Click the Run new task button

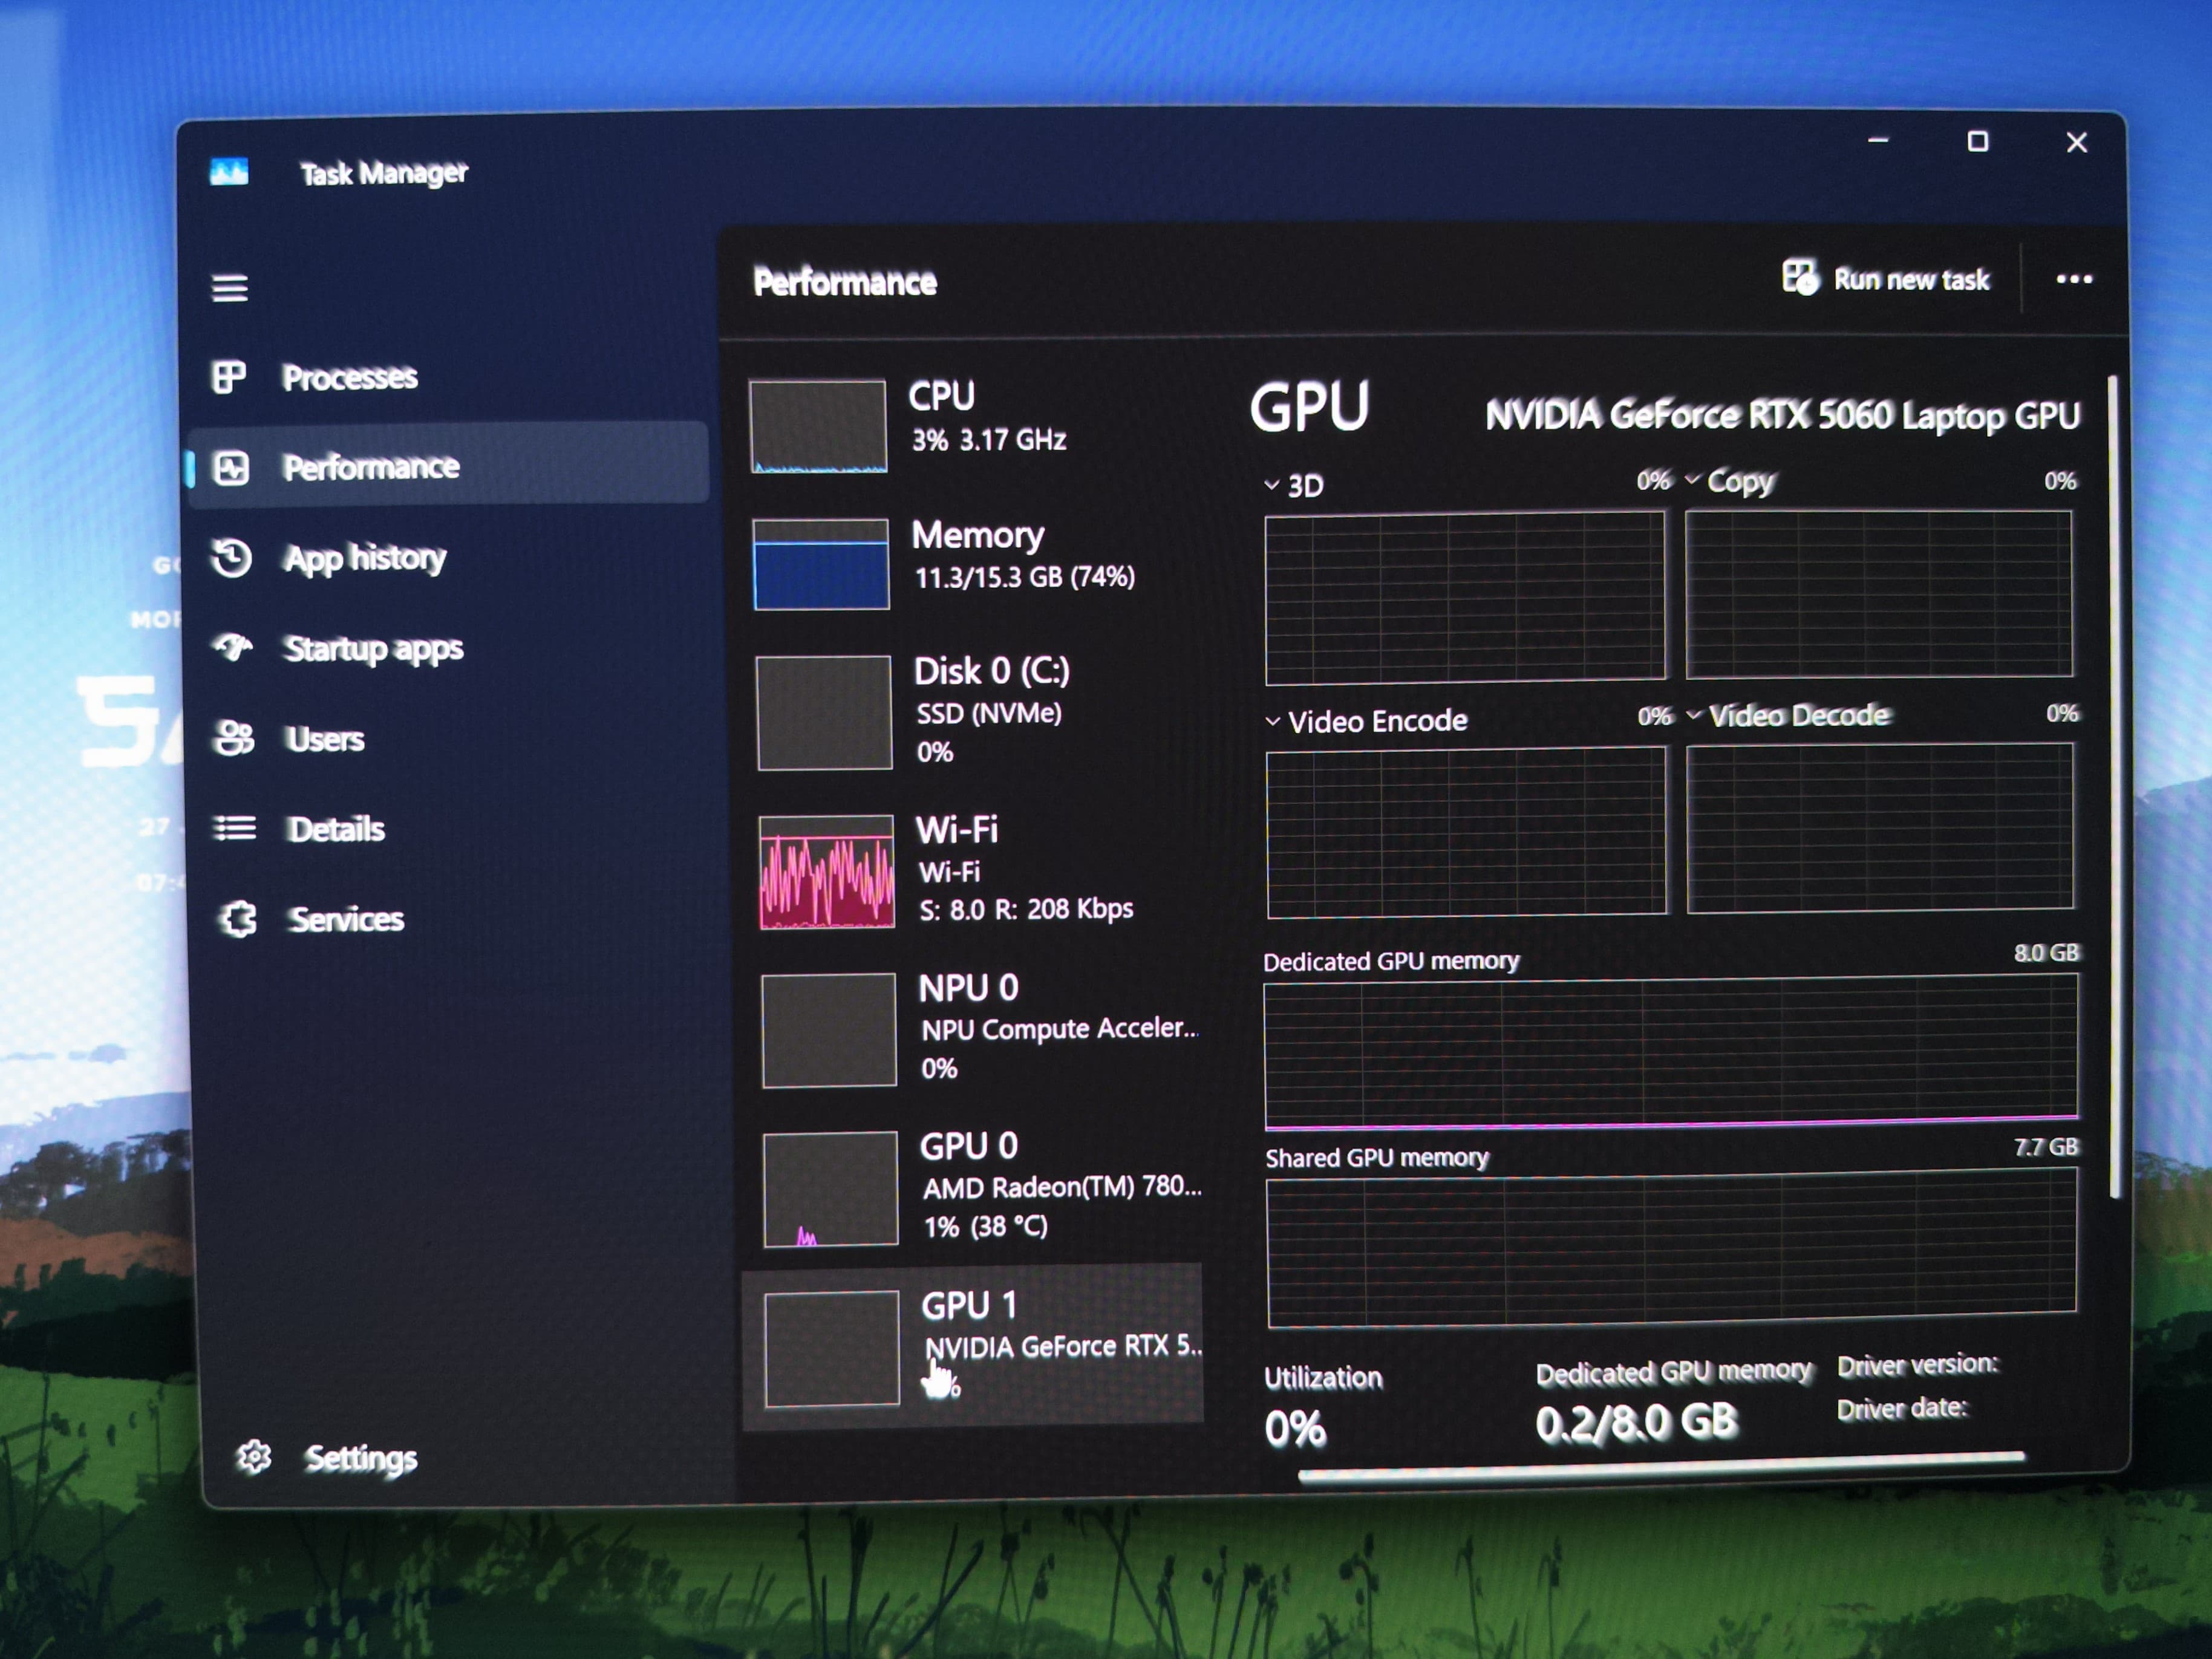point(1886,278)
